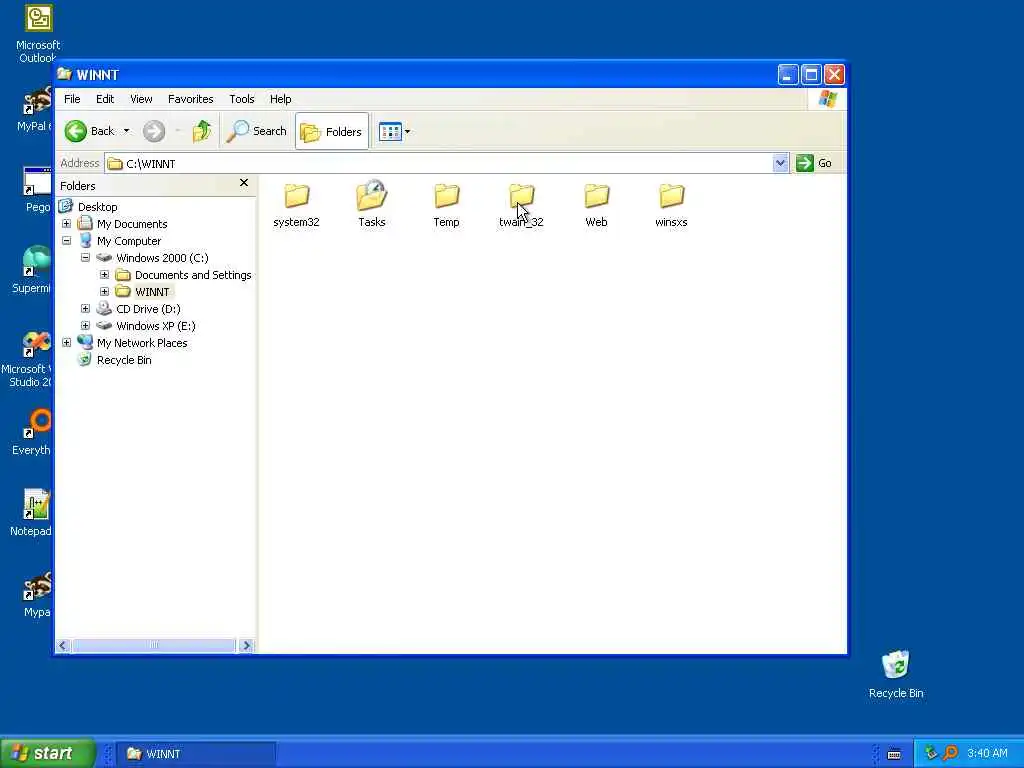Image resolution: width=1024 pixels, height=768 pixels.
Task: Close the Folders pane
Action: coord(244,183)
